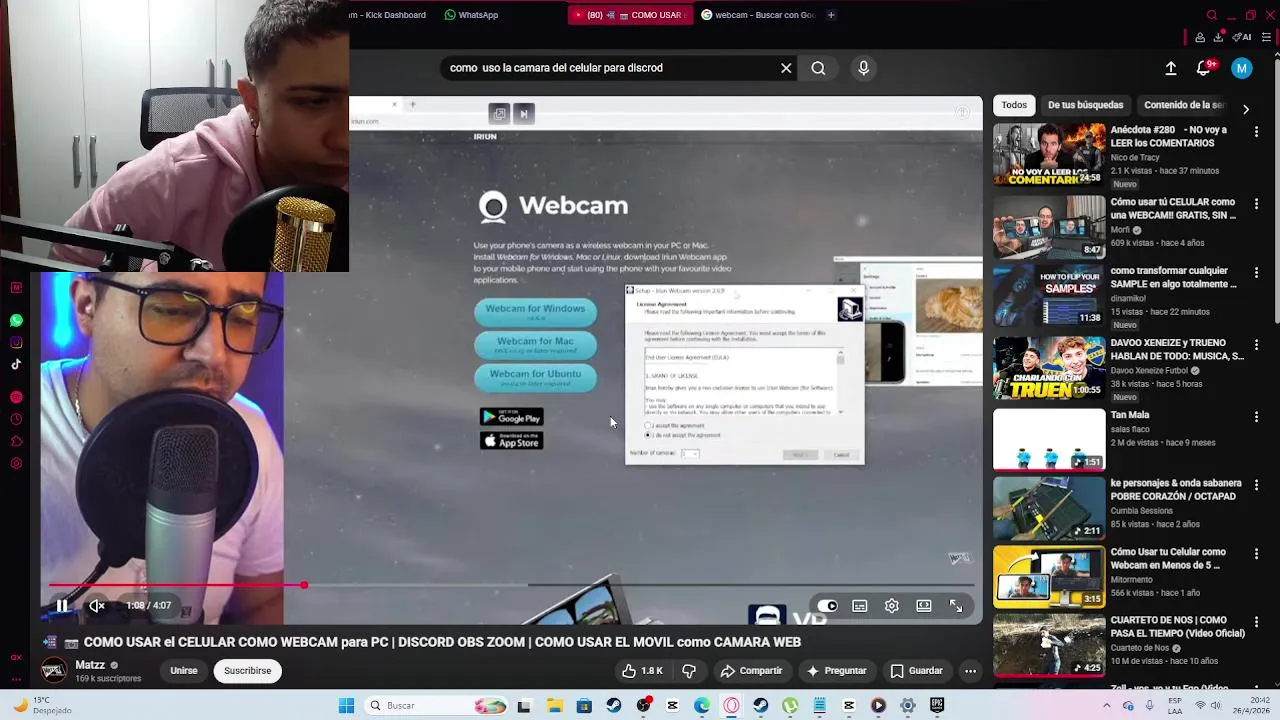Show more filter chips with right arrow

tap(1245, 108)
